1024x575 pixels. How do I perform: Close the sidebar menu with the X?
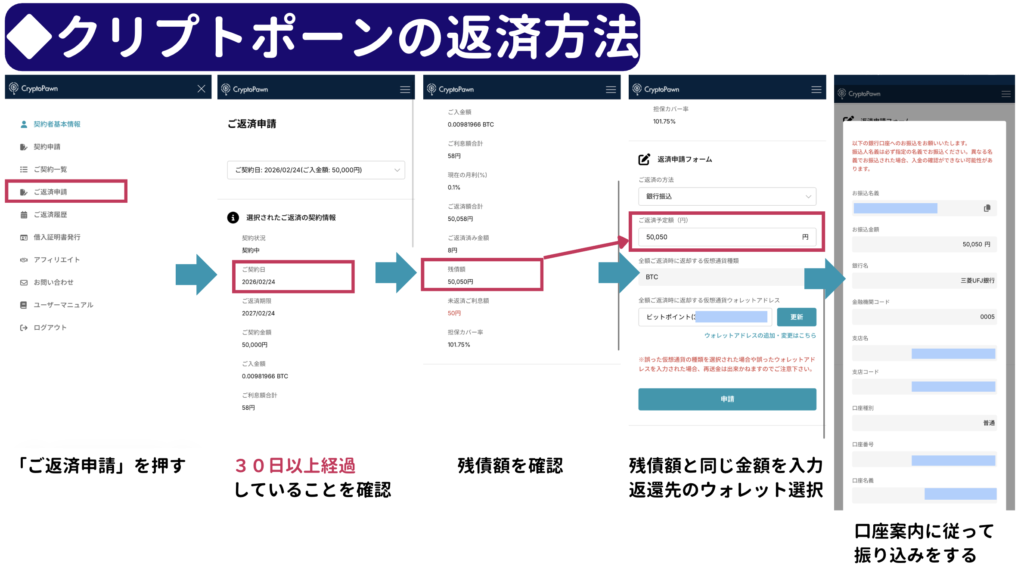pyautogui.click(x=200, y=89)
